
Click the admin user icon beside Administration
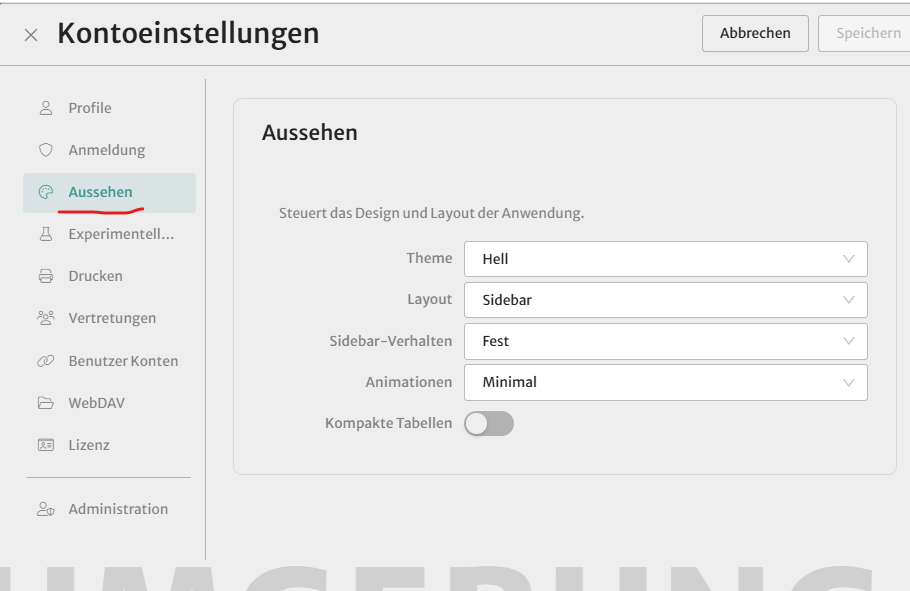(46, 509)
